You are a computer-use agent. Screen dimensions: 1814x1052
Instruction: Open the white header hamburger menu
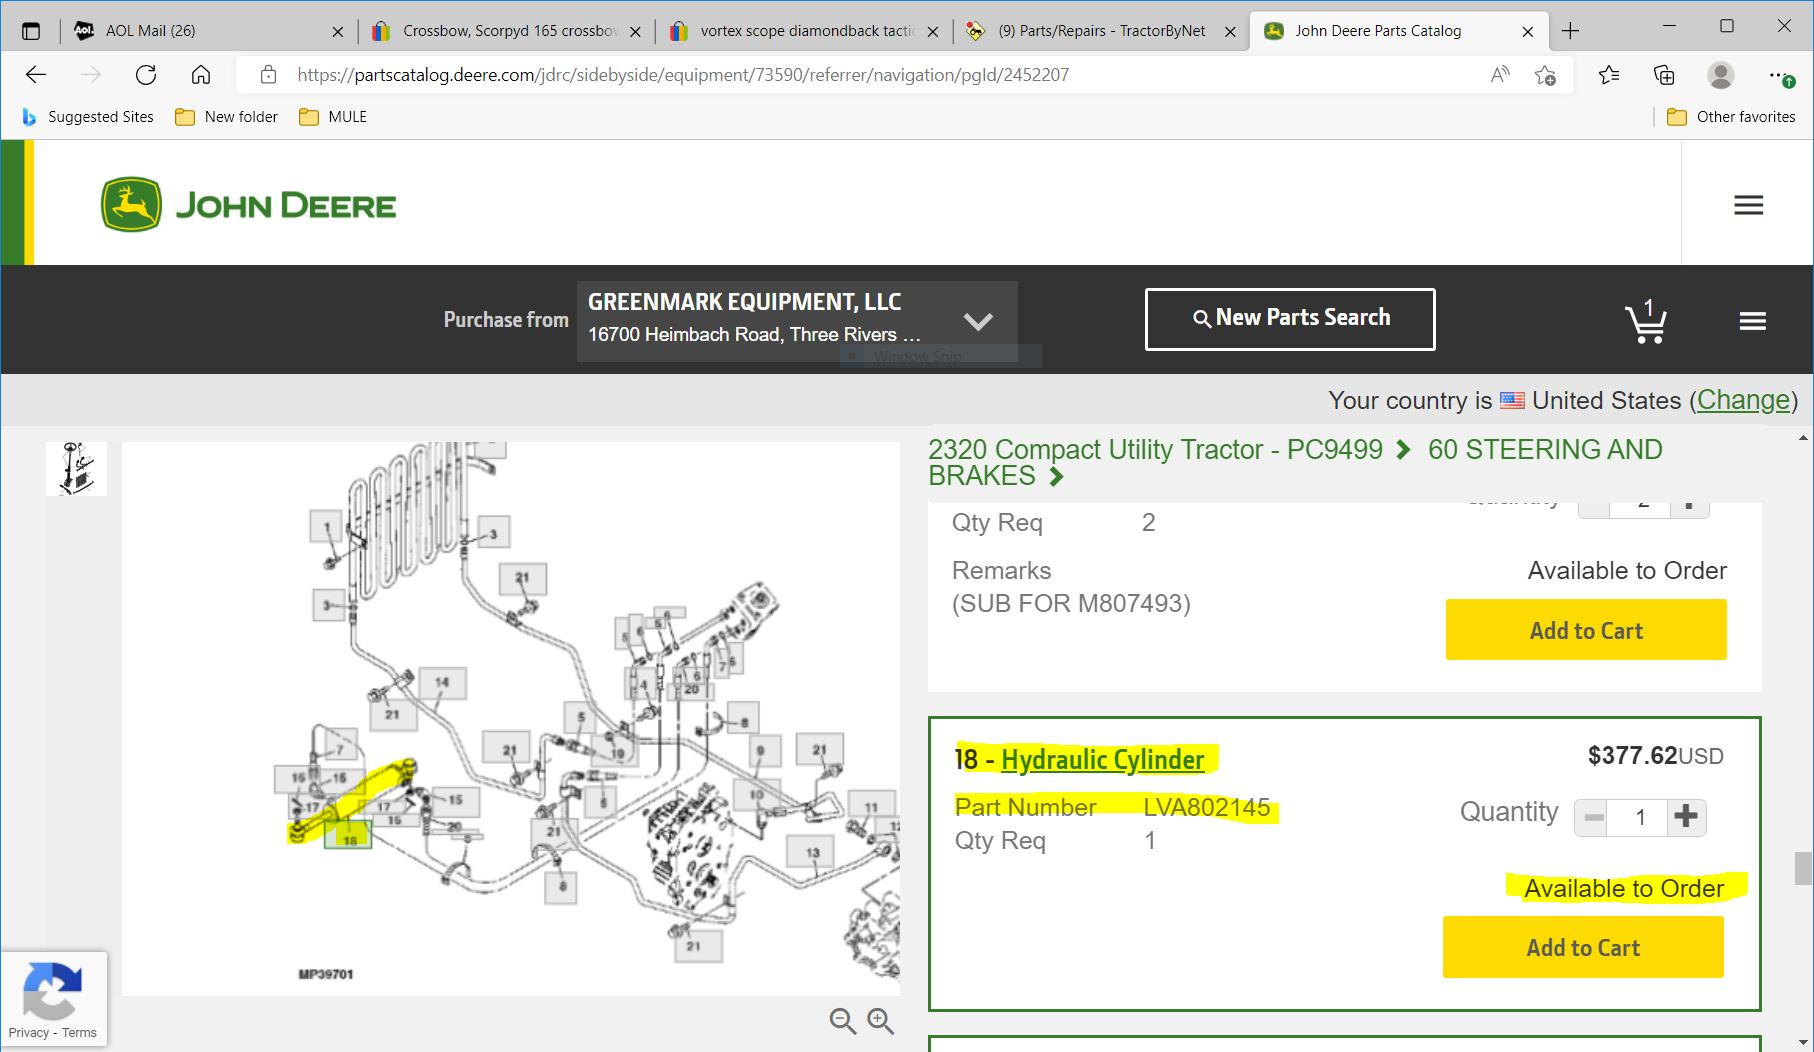[1748, 205]
